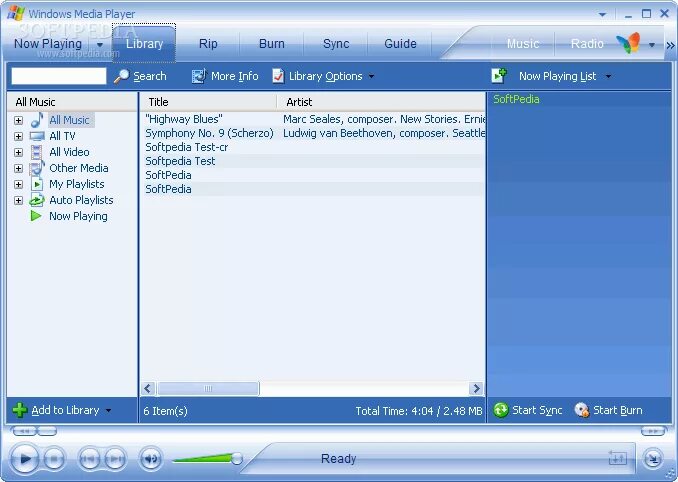Click the More Info icon
This screenshot has height=482, width=678.
(x=199, y=76)
